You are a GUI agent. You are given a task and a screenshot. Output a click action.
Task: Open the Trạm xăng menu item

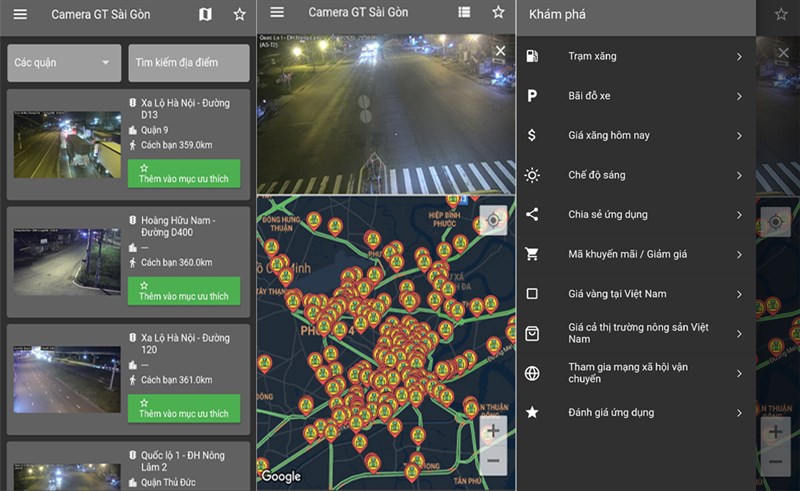pos(636,56)
